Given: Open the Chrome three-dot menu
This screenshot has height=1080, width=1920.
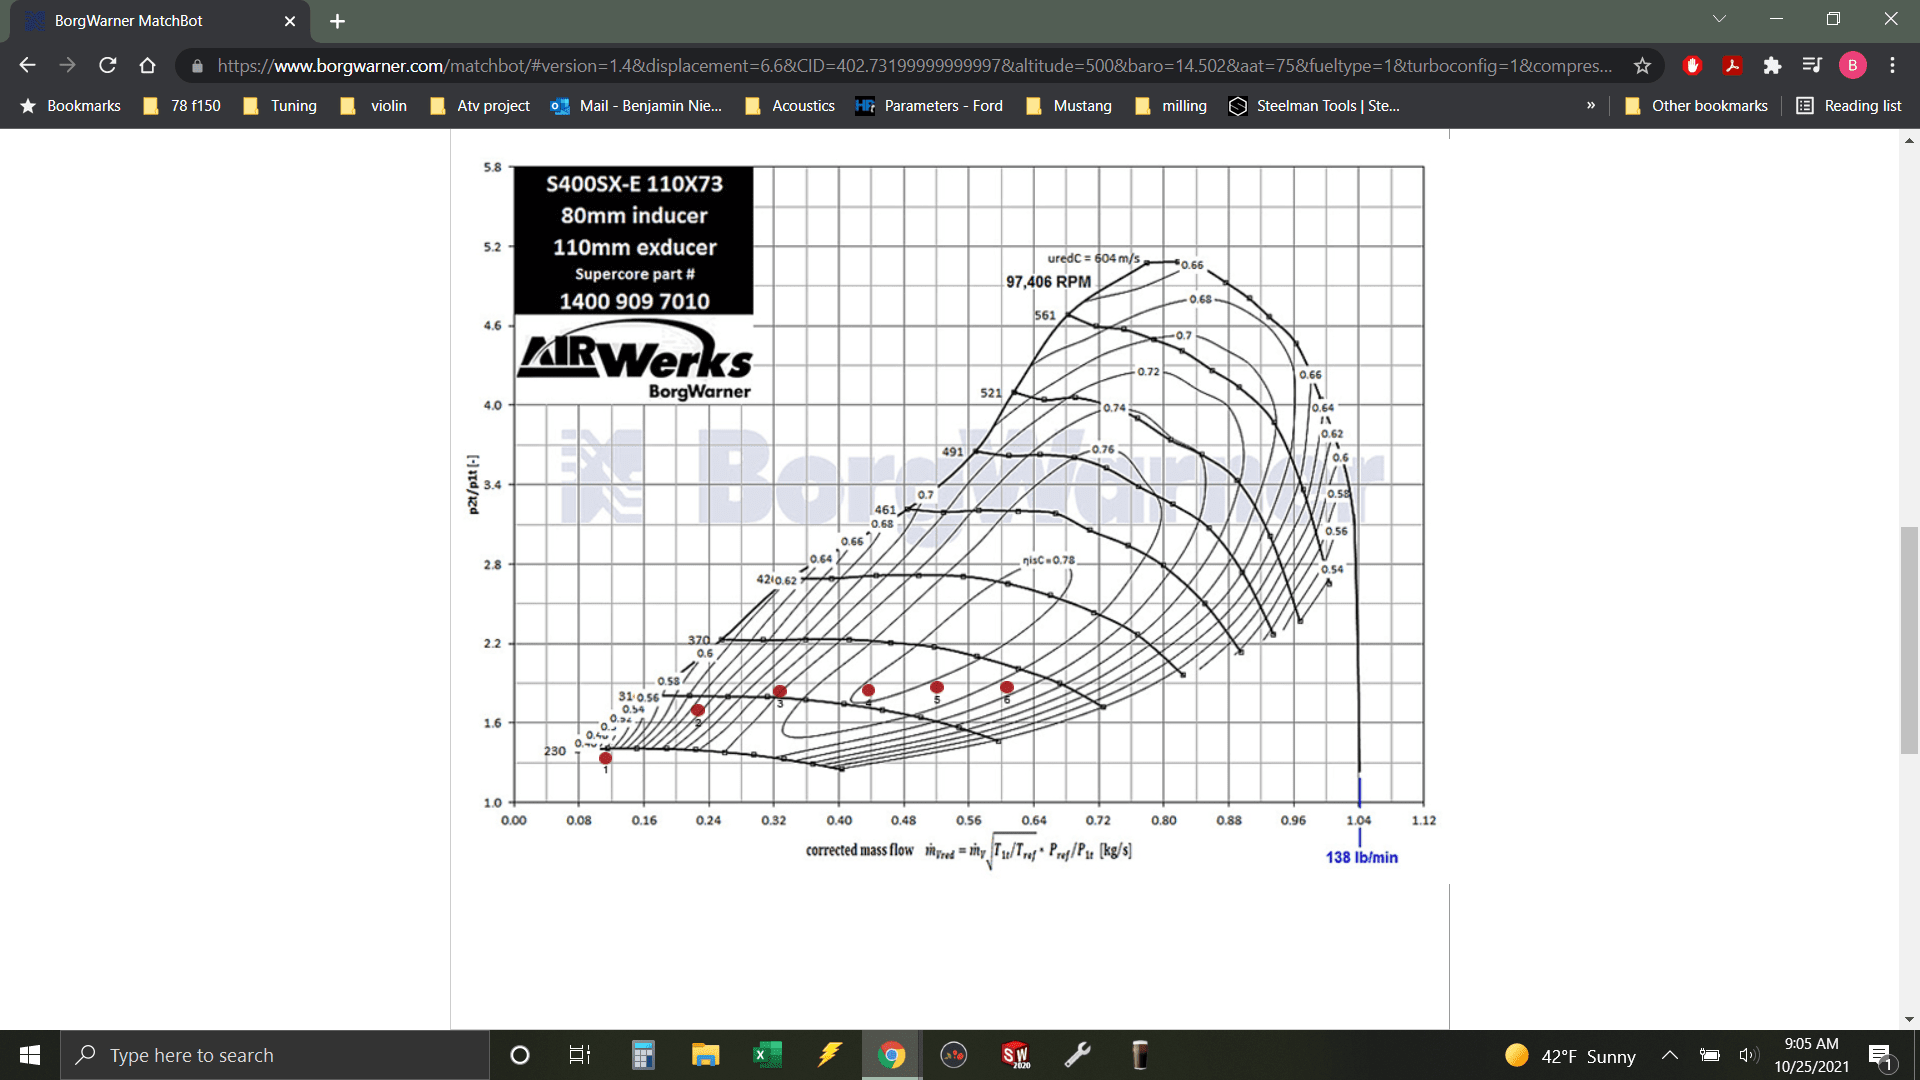Looking at the screenshot, I should 1892,65.
